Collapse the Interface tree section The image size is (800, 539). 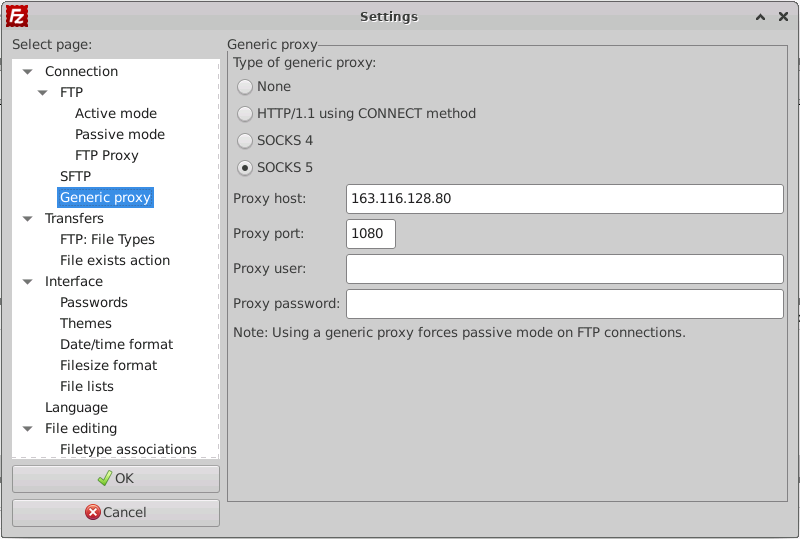tap(27, 282)
